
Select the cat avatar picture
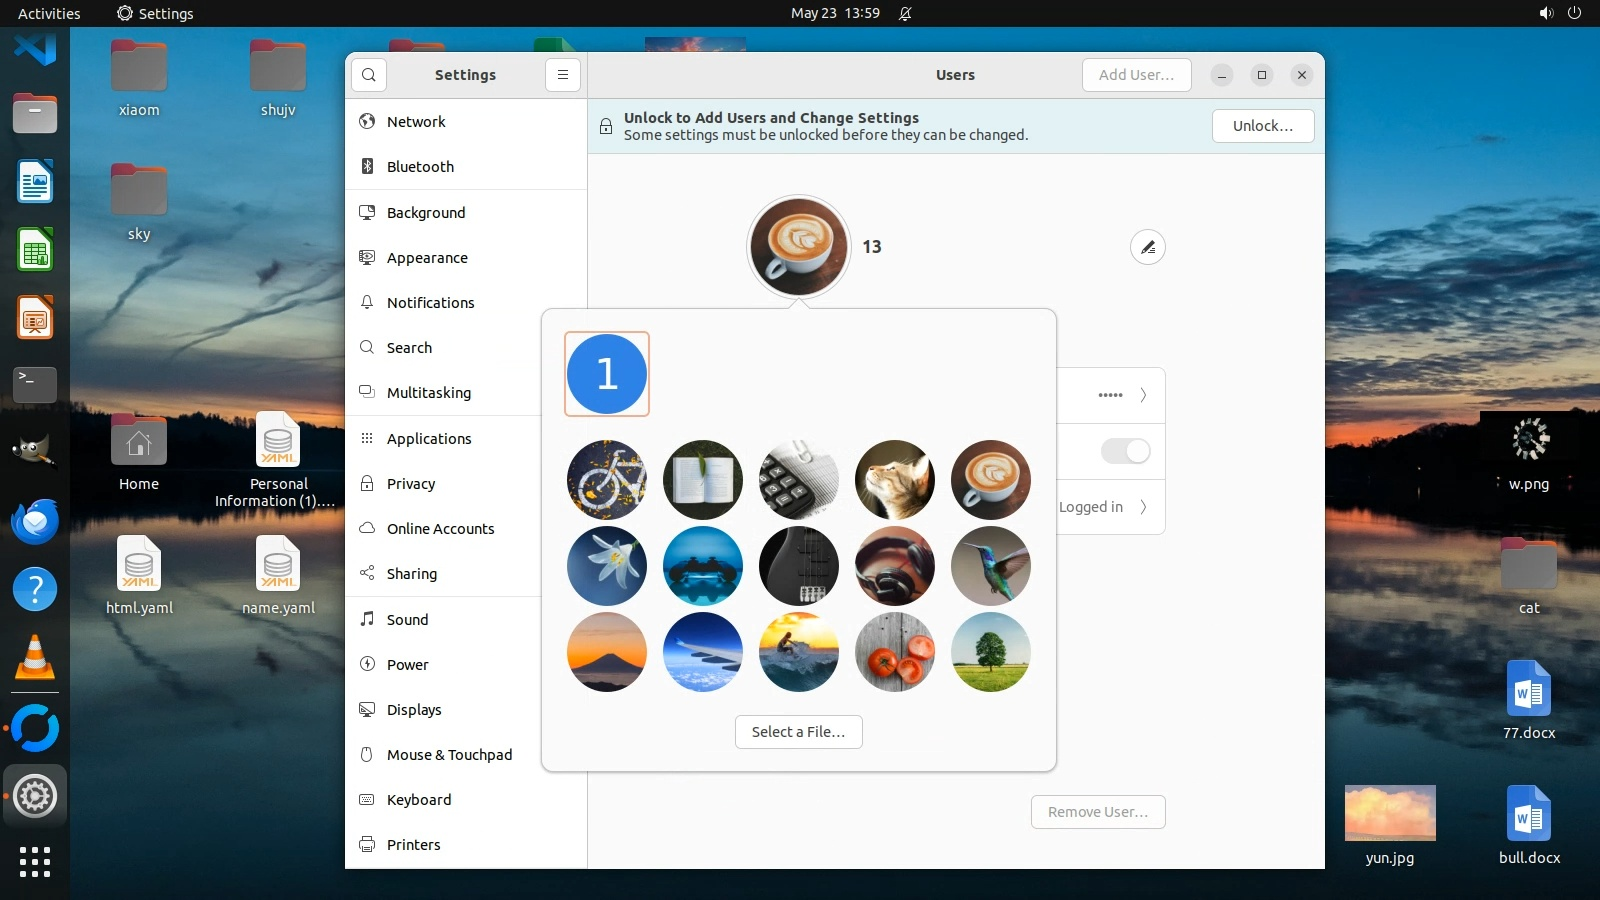(894, 480)
